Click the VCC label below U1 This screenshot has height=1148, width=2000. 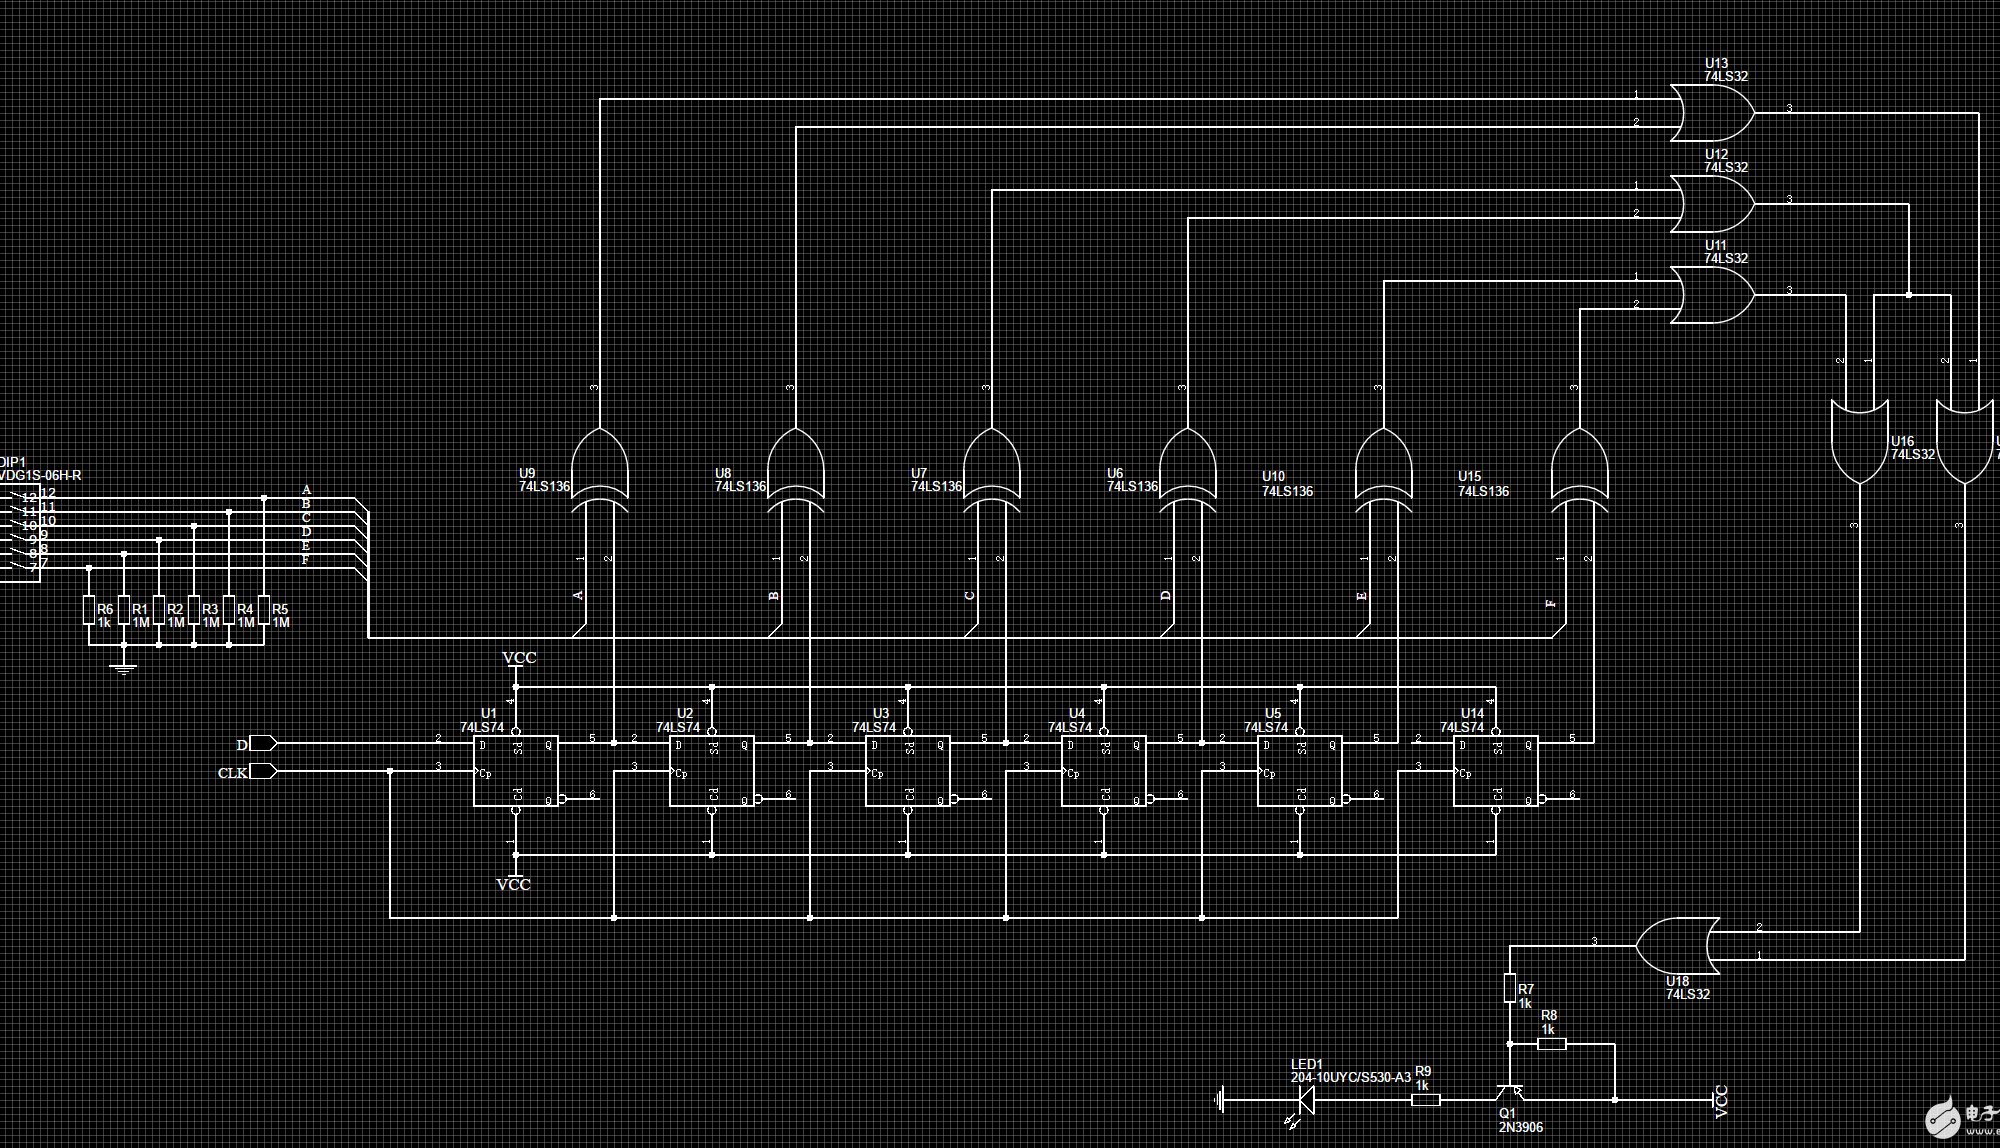[x=513, y=885]
